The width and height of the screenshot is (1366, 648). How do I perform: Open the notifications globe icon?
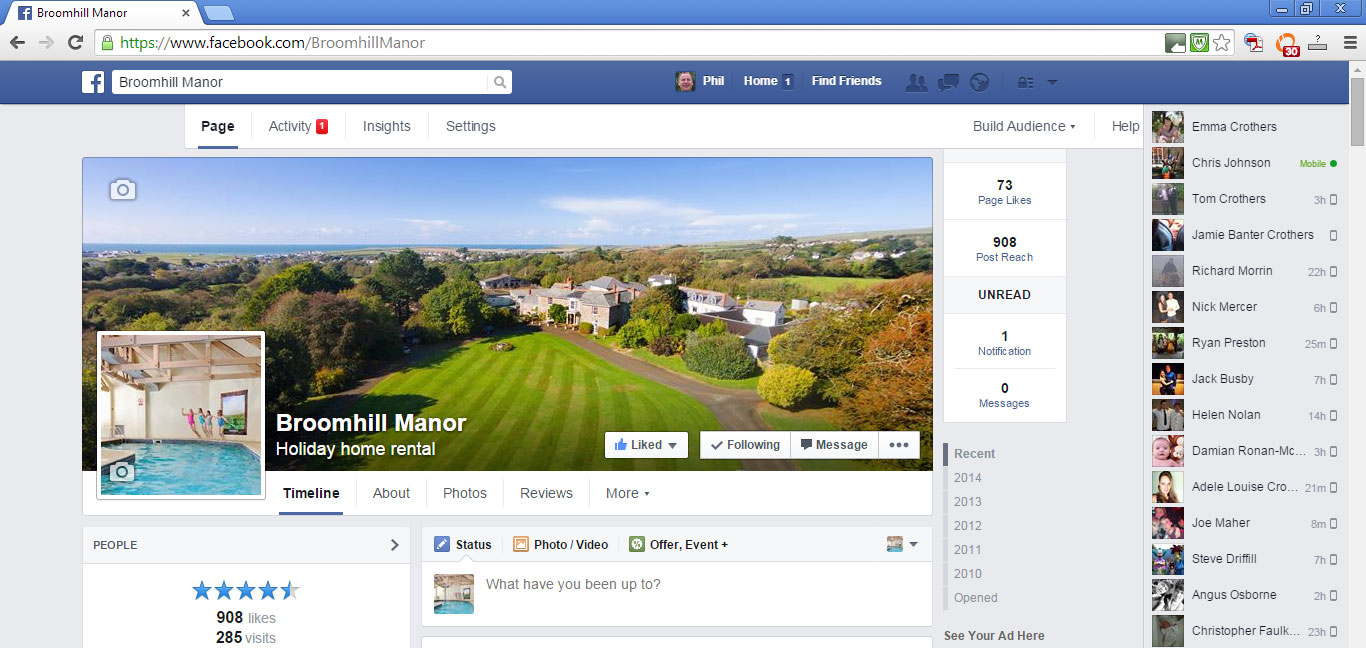[x=979, y=82]
